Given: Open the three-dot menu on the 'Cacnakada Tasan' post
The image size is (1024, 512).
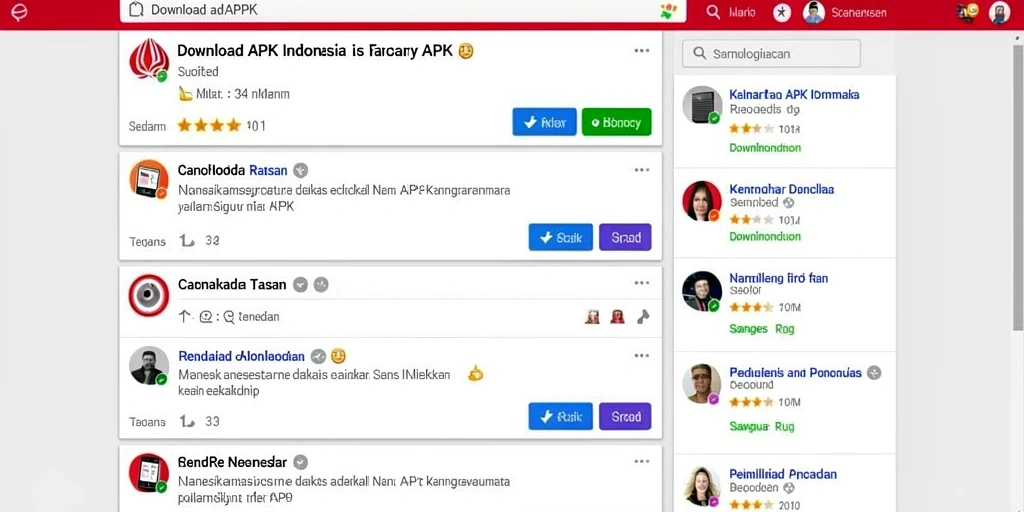Looking at the screenshot, I should point(641,283).
